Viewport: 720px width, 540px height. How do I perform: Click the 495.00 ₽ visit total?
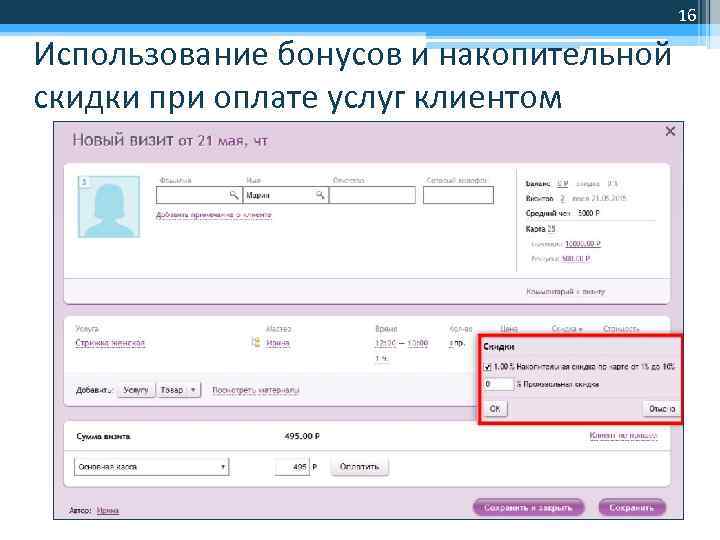302,436
